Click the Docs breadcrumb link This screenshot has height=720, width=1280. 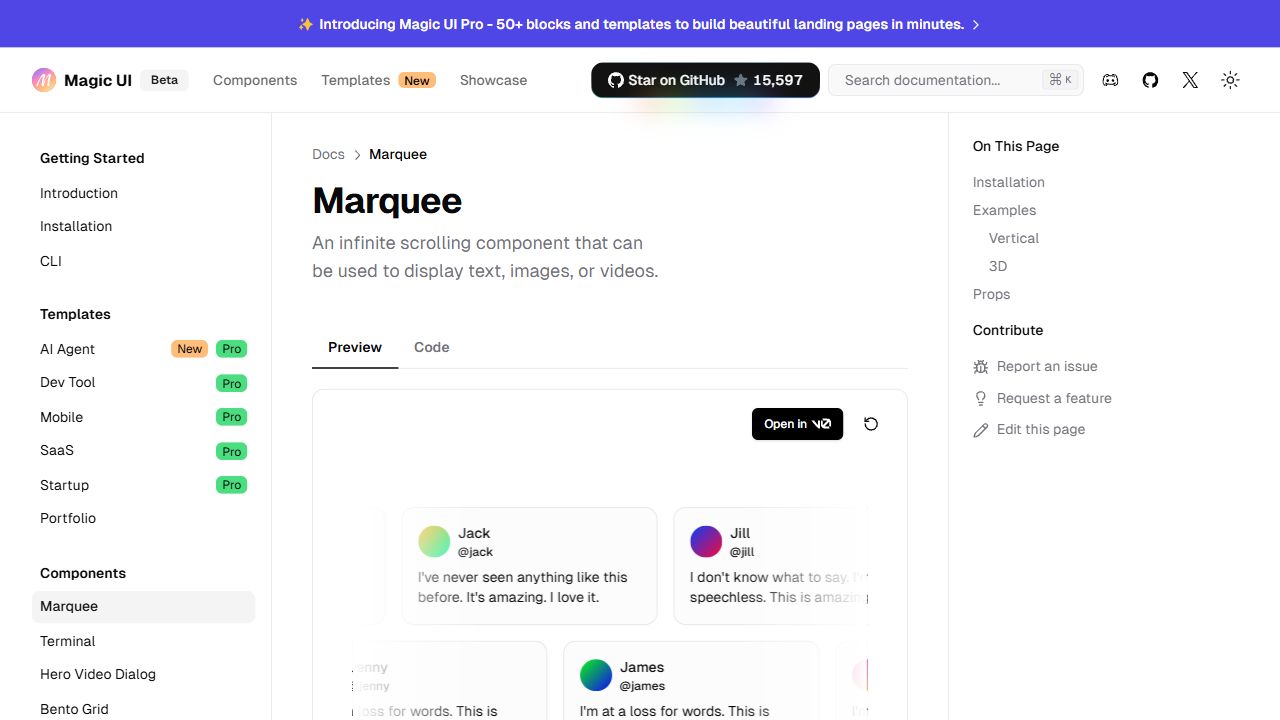tap(328, 154)
